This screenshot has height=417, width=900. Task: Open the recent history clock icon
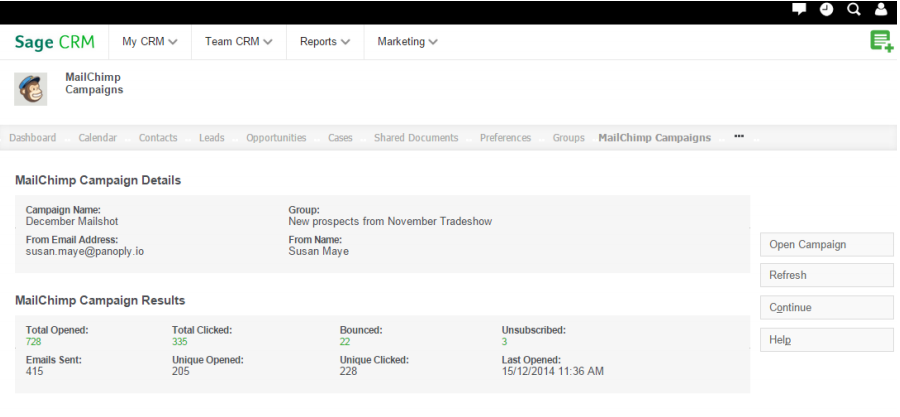tap(826, 9)
